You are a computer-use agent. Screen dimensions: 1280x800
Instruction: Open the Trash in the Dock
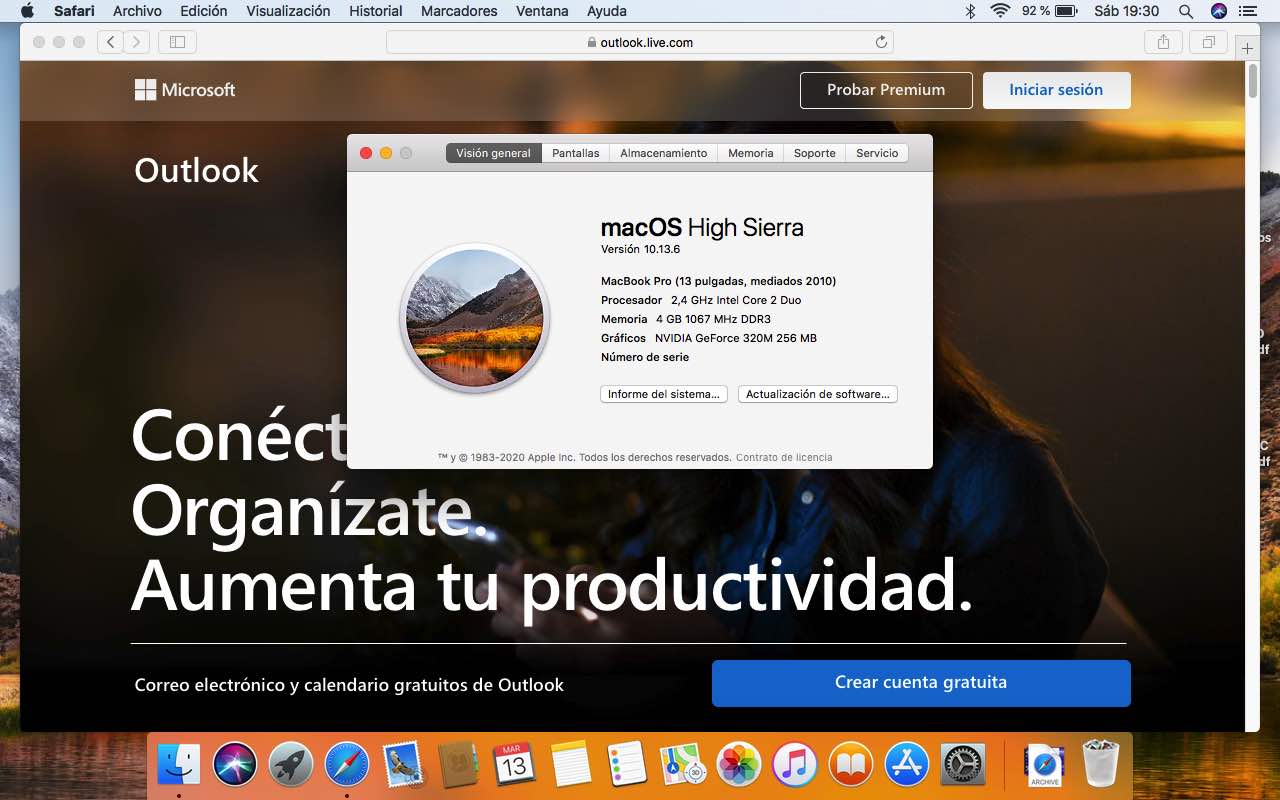pos(1101,764)
